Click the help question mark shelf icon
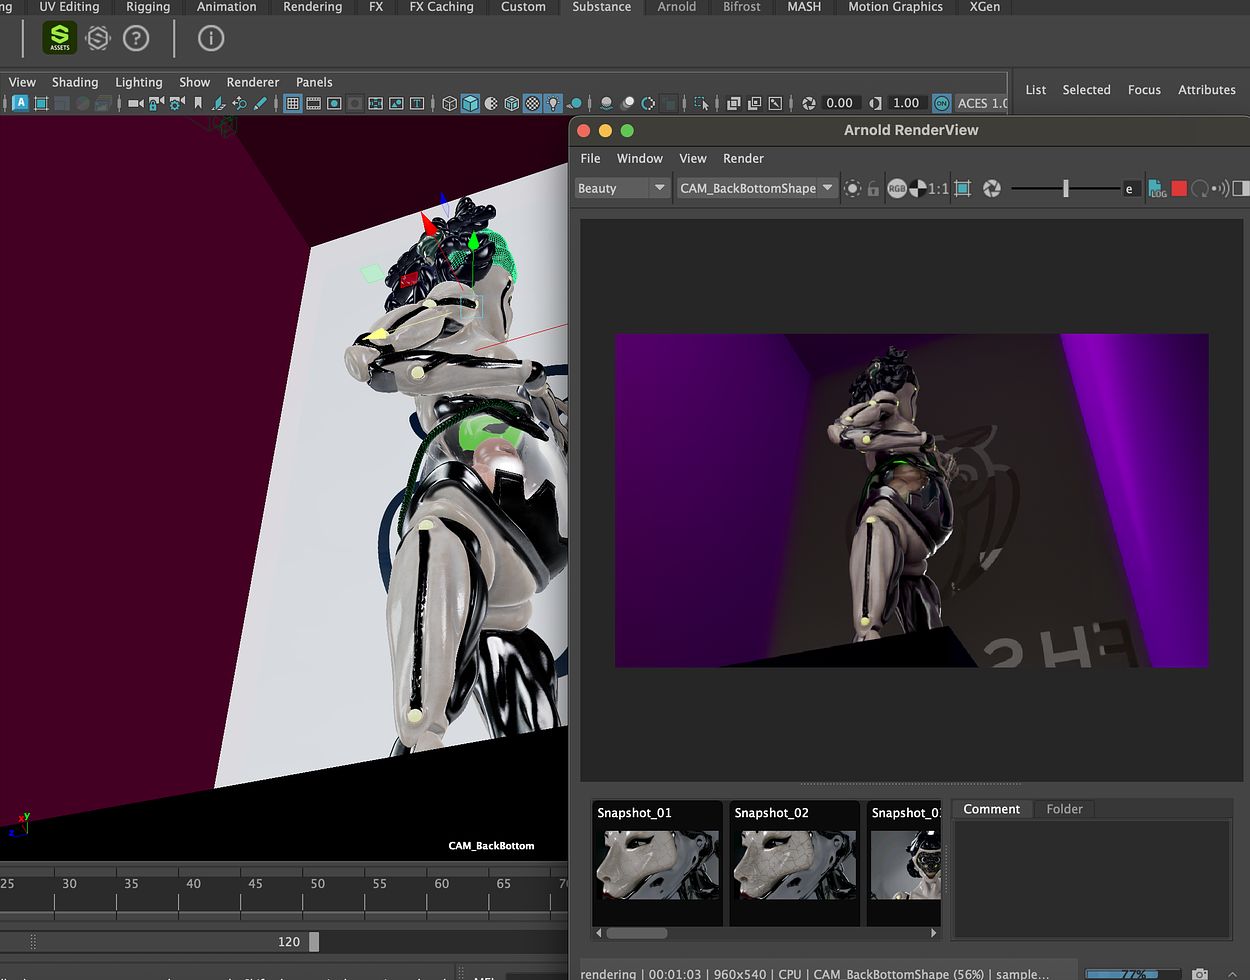The width and height of the screenshot is (1250, 980). (x=136, y=38)
